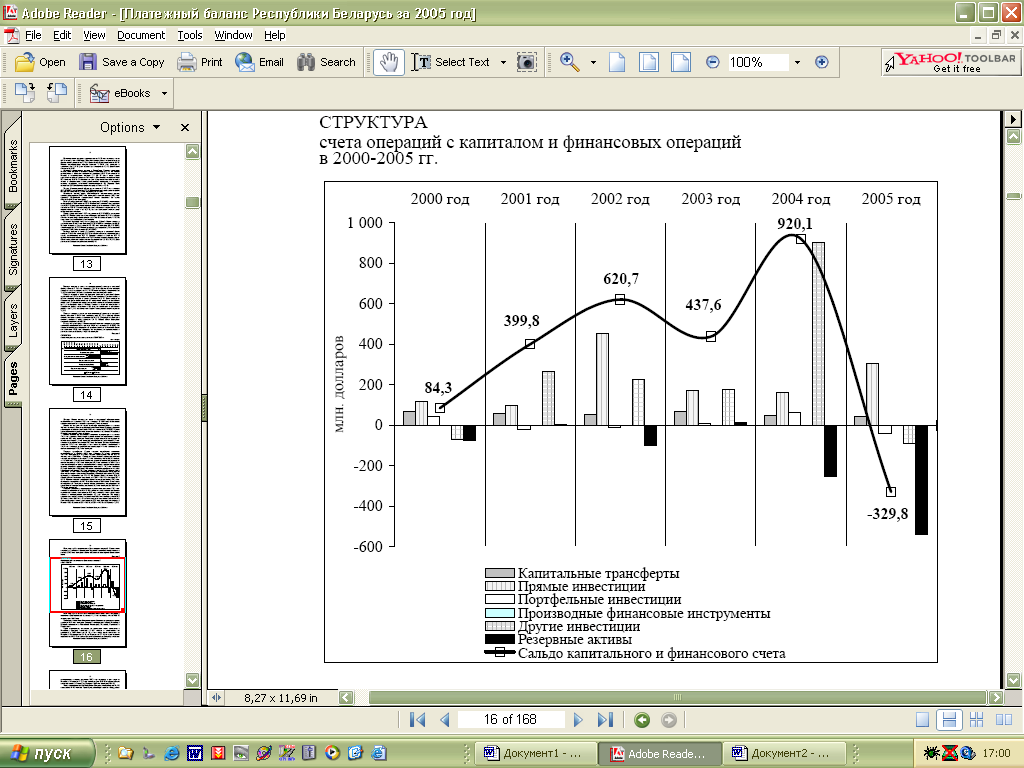Zoom out with the minus button
Image resolution: width=1024 pixels, height=768 pixels.
(712, 62)
